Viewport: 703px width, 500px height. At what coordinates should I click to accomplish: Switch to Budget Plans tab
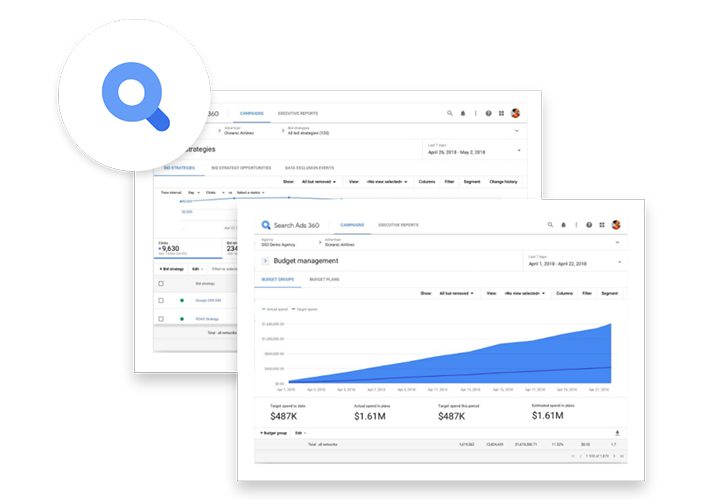coord(324,279)
